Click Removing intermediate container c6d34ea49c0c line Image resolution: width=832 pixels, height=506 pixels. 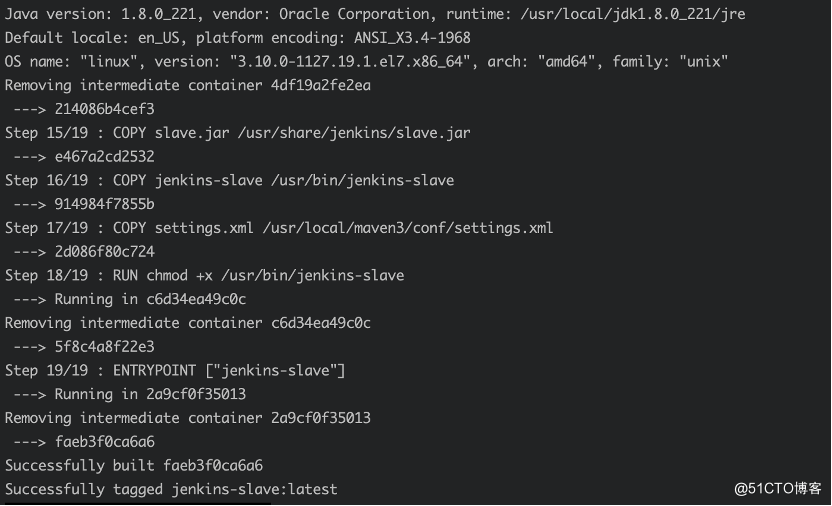click(187, 323)
